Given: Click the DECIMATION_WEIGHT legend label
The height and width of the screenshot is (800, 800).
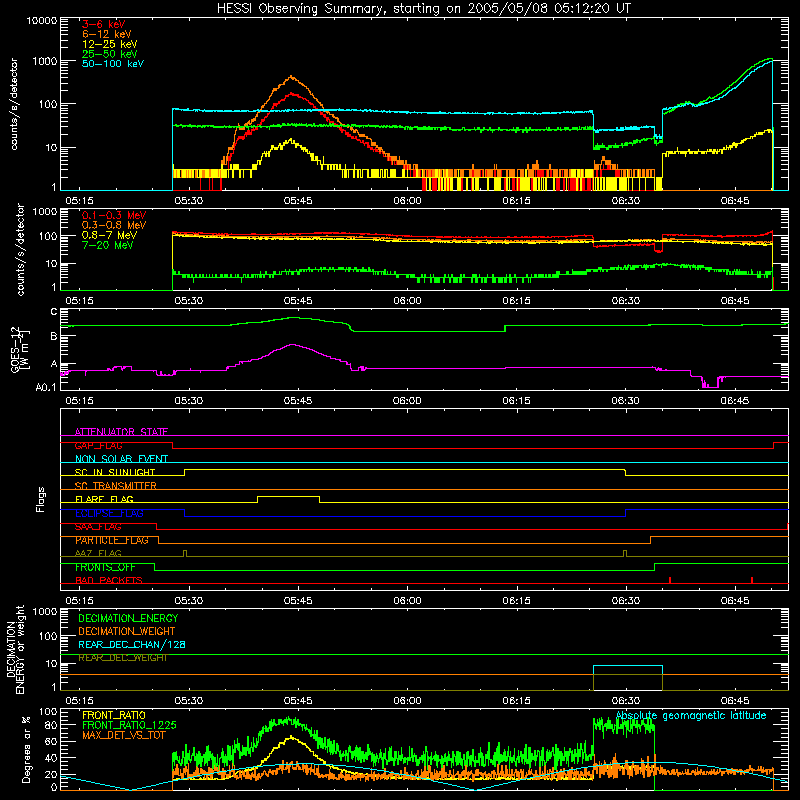Looking at the screenshot, I should tap(127, 631).
